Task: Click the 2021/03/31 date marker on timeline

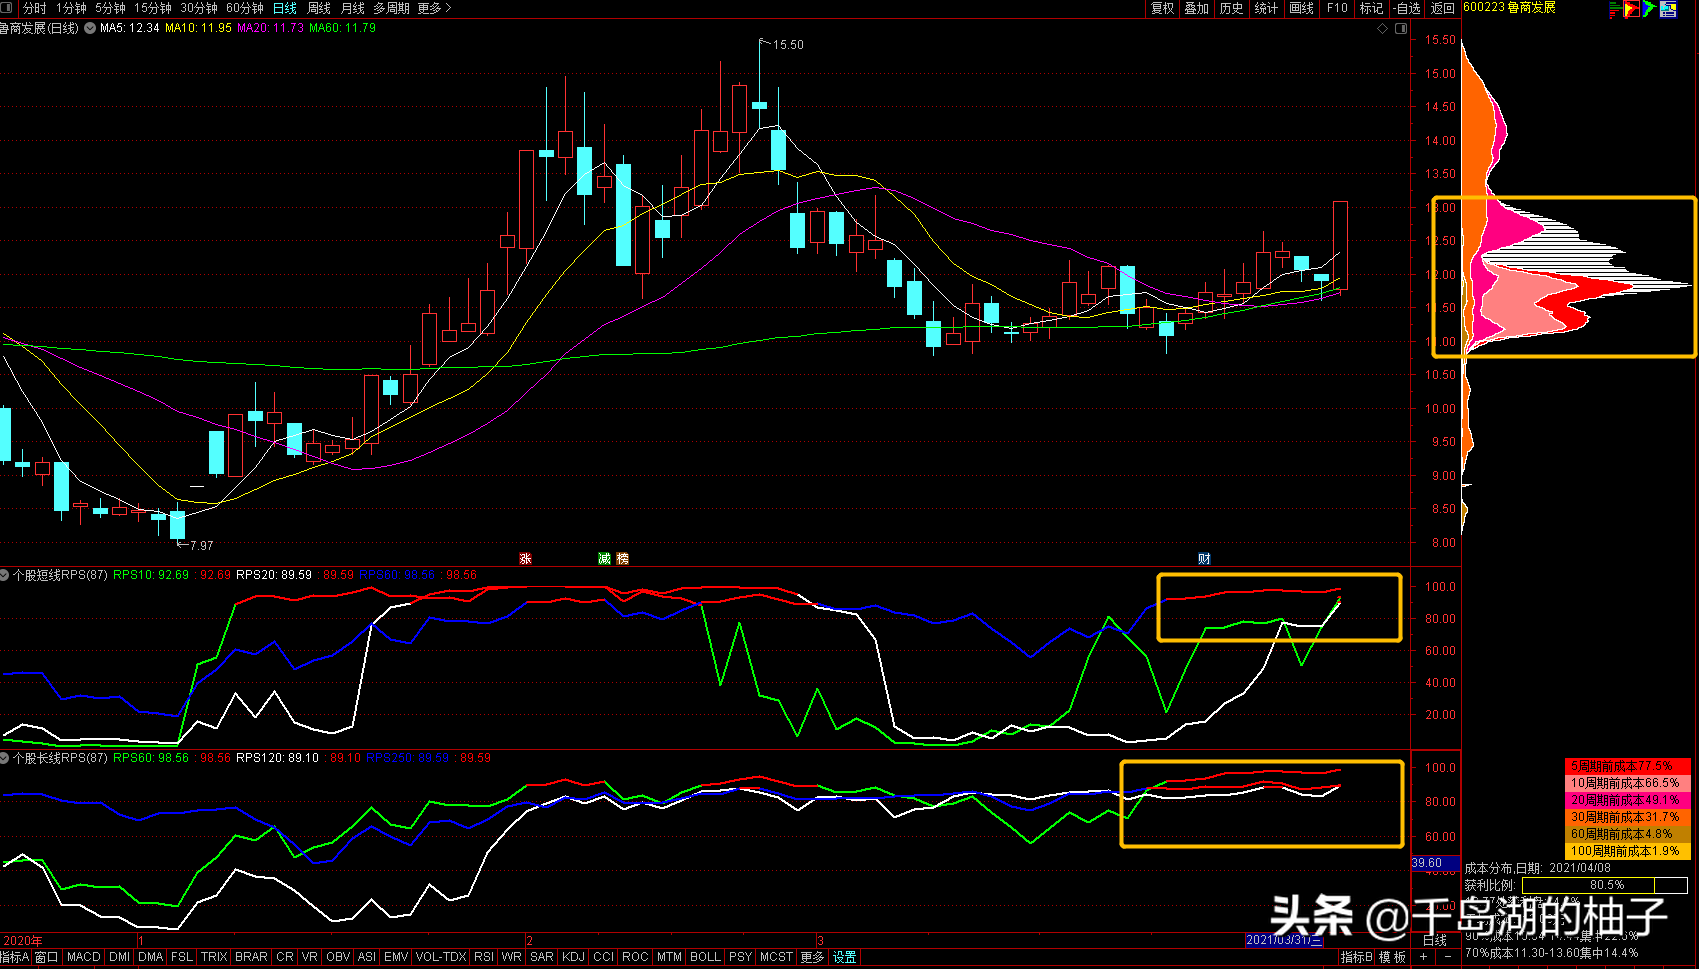Action: [x=1283, y=940]
